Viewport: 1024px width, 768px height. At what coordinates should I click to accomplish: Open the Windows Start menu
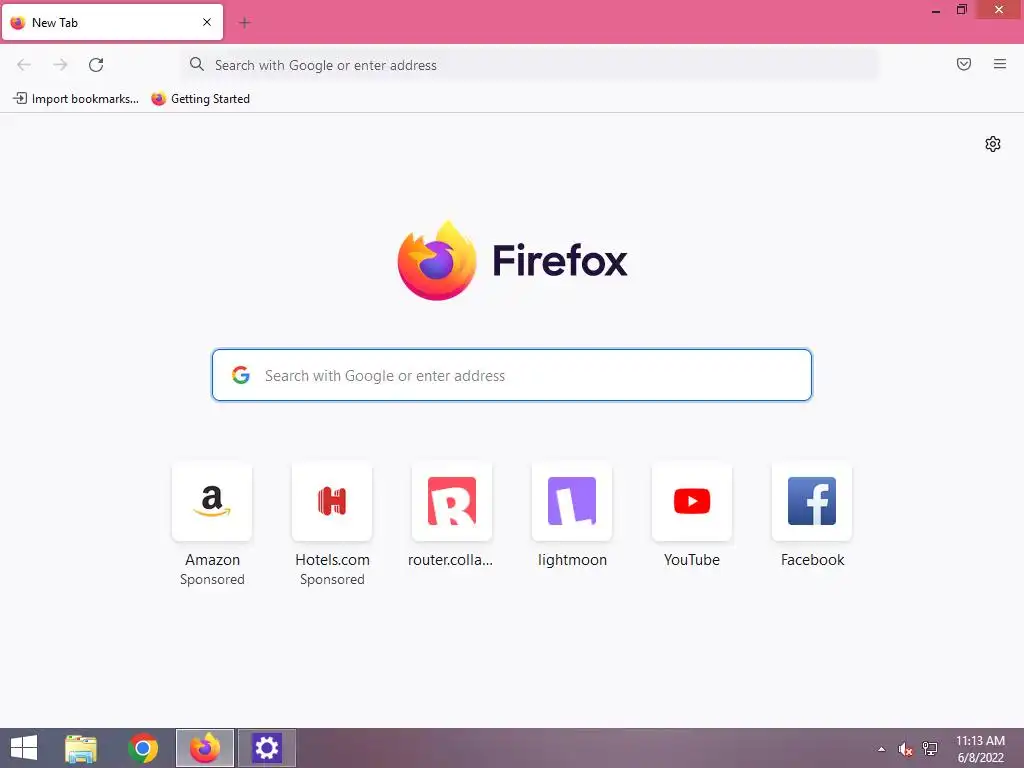[x=24, y=748]
